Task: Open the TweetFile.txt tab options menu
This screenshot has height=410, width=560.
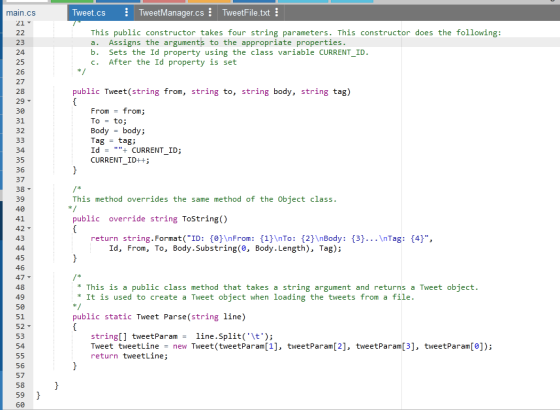Action: click(x=276, y=12)
